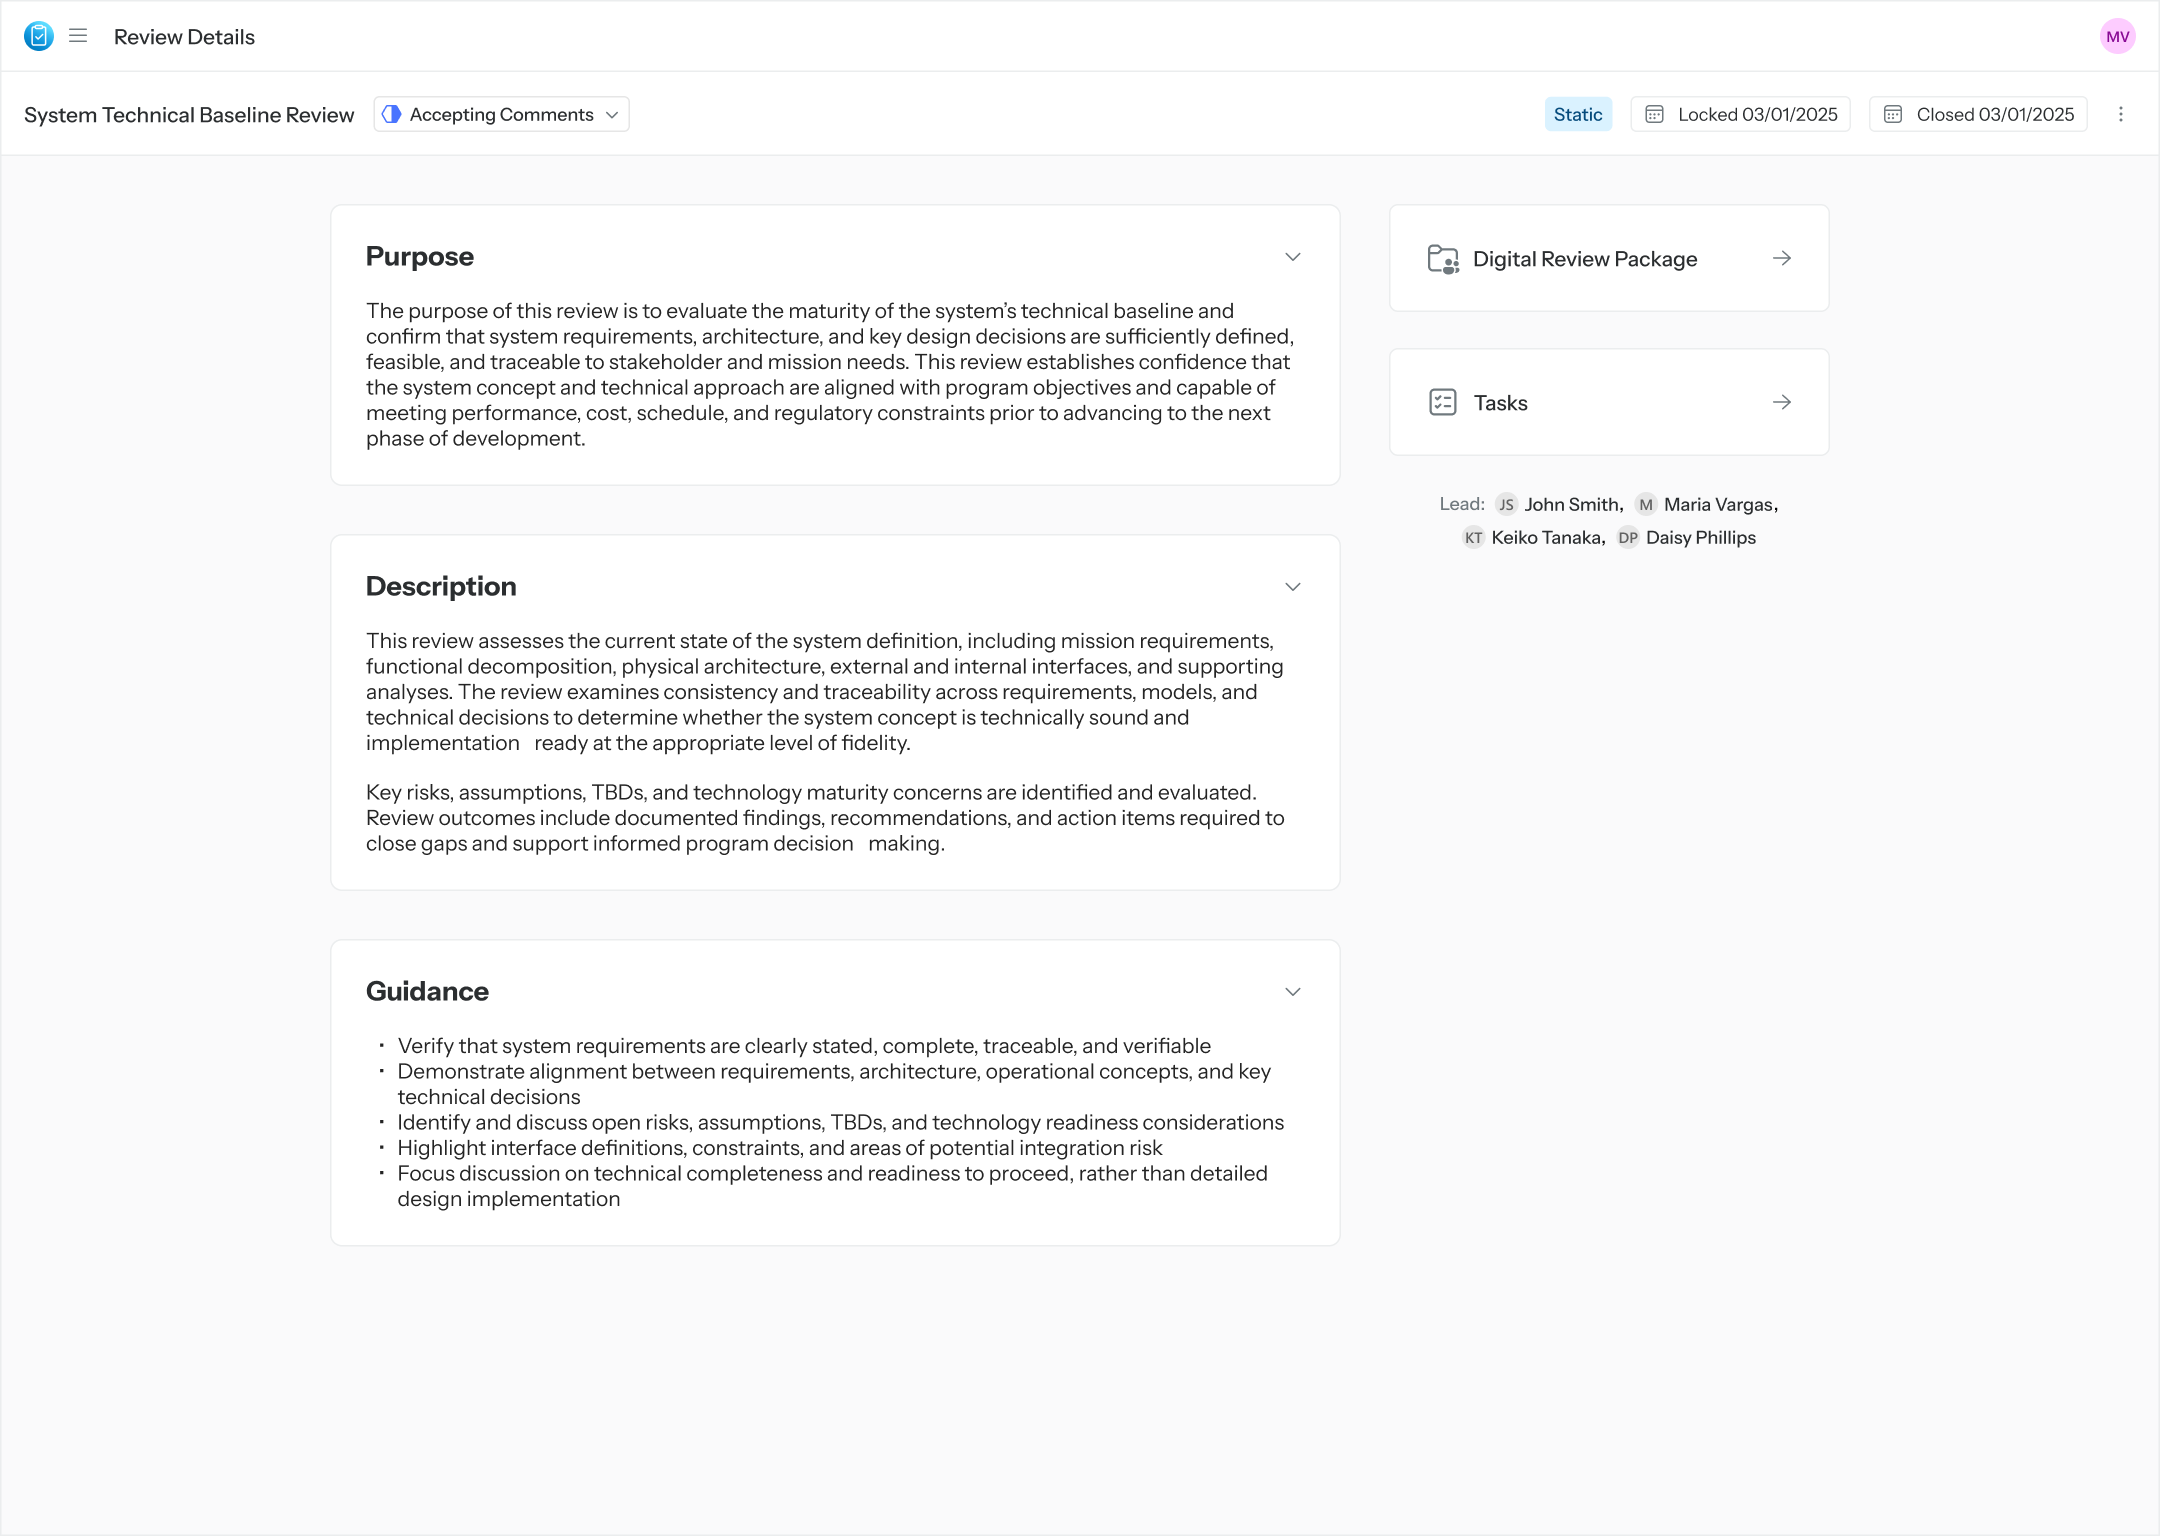Viewport: 2160px width, 1536px height.
Task: Click the arrow on the Tasks card
Action: pos(1782,402)
